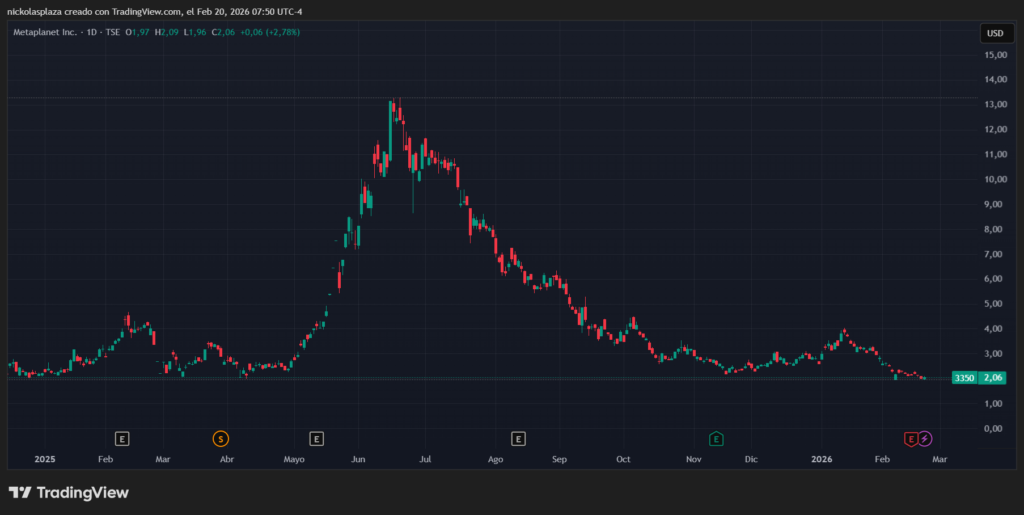Click the February 2025 earnings marker
The height and width of the screenshot is (515, 1024).
(122, 438)
